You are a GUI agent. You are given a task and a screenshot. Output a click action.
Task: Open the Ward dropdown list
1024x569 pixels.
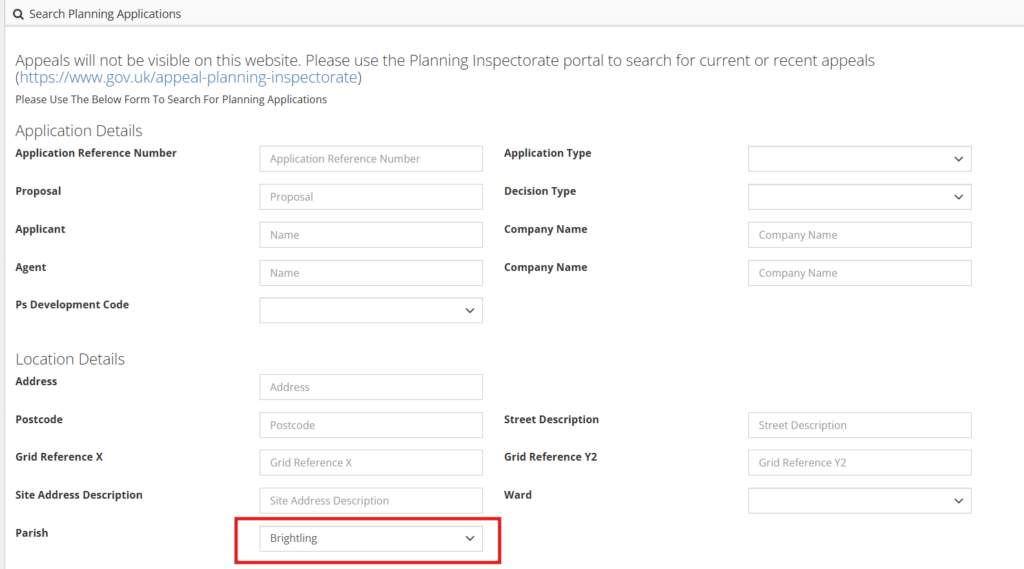[859, 501]
